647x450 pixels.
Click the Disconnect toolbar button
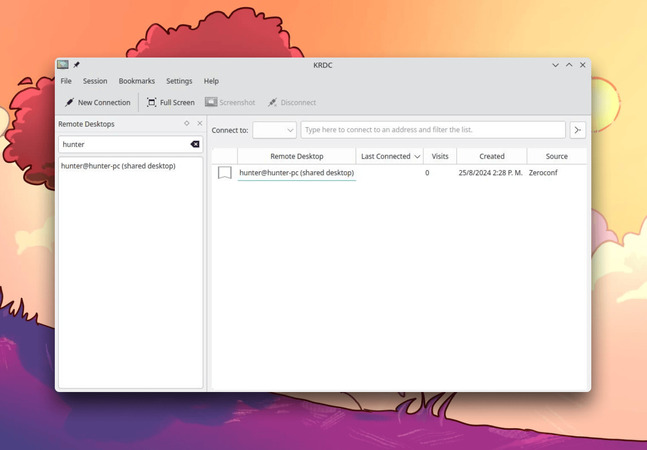coord(292,102)
